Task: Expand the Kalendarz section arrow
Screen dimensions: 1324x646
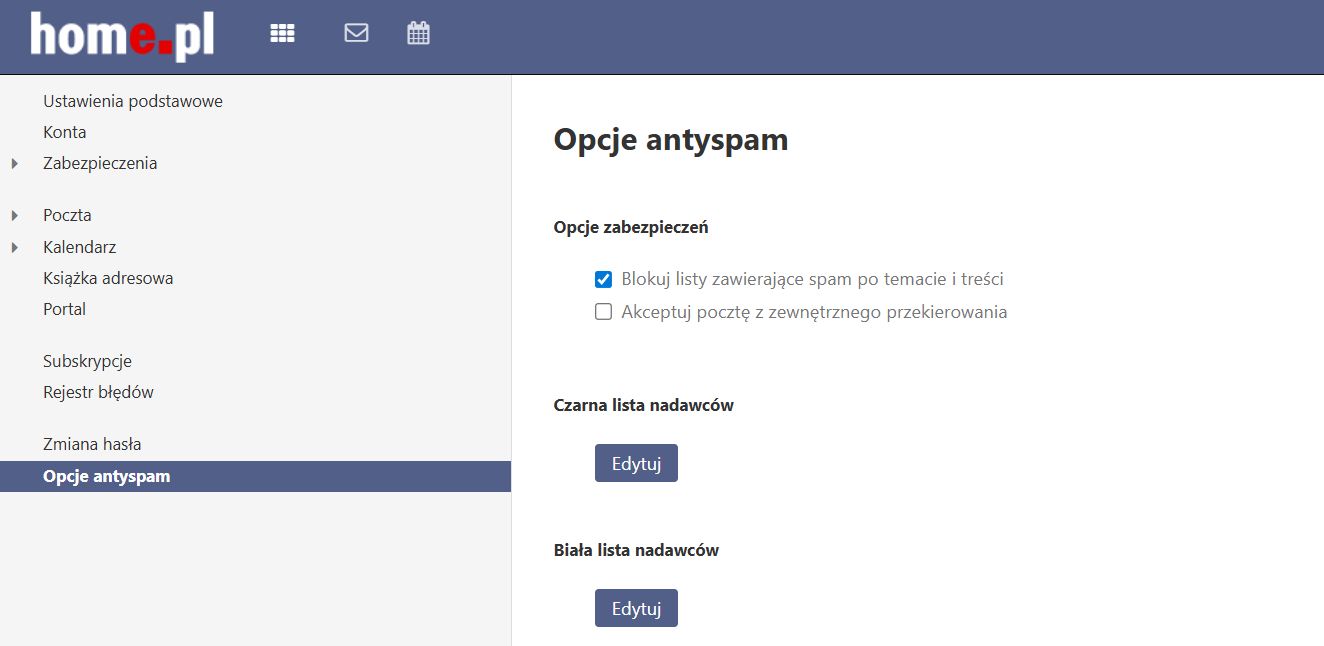Action: pos(15,248)
